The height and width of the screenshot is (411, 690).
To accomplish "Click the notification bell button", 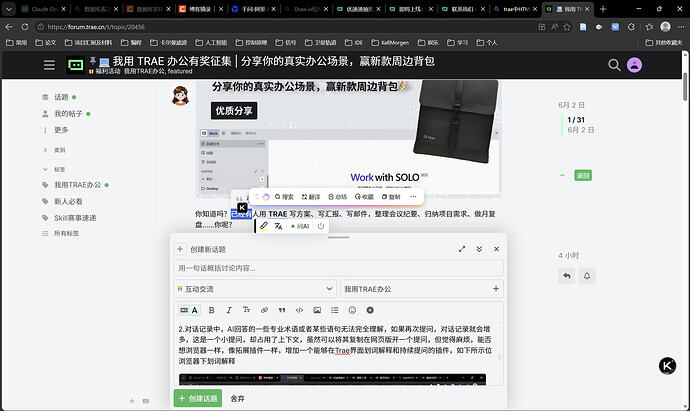I will (587, 276).
